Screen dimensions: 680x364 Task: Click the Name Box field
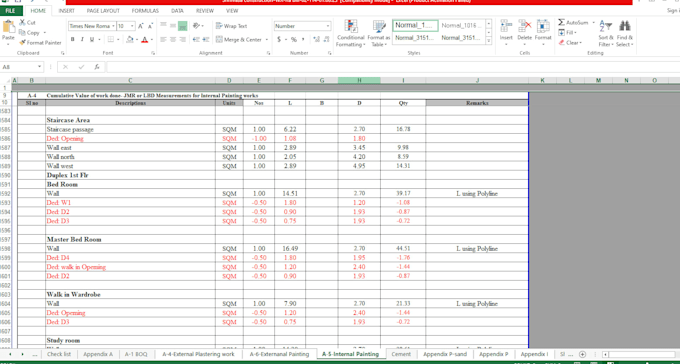19,67
